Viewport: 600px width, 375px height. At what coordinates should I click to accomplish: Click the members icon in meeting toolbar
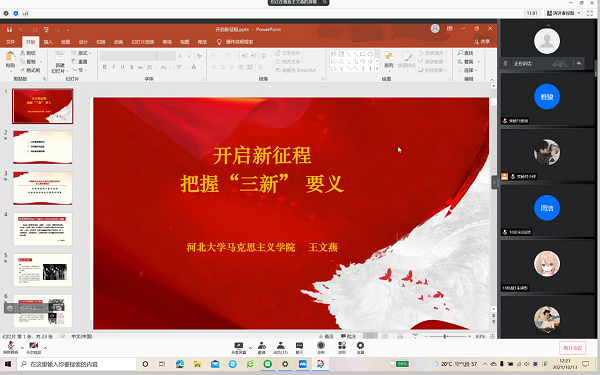point(280,346)
